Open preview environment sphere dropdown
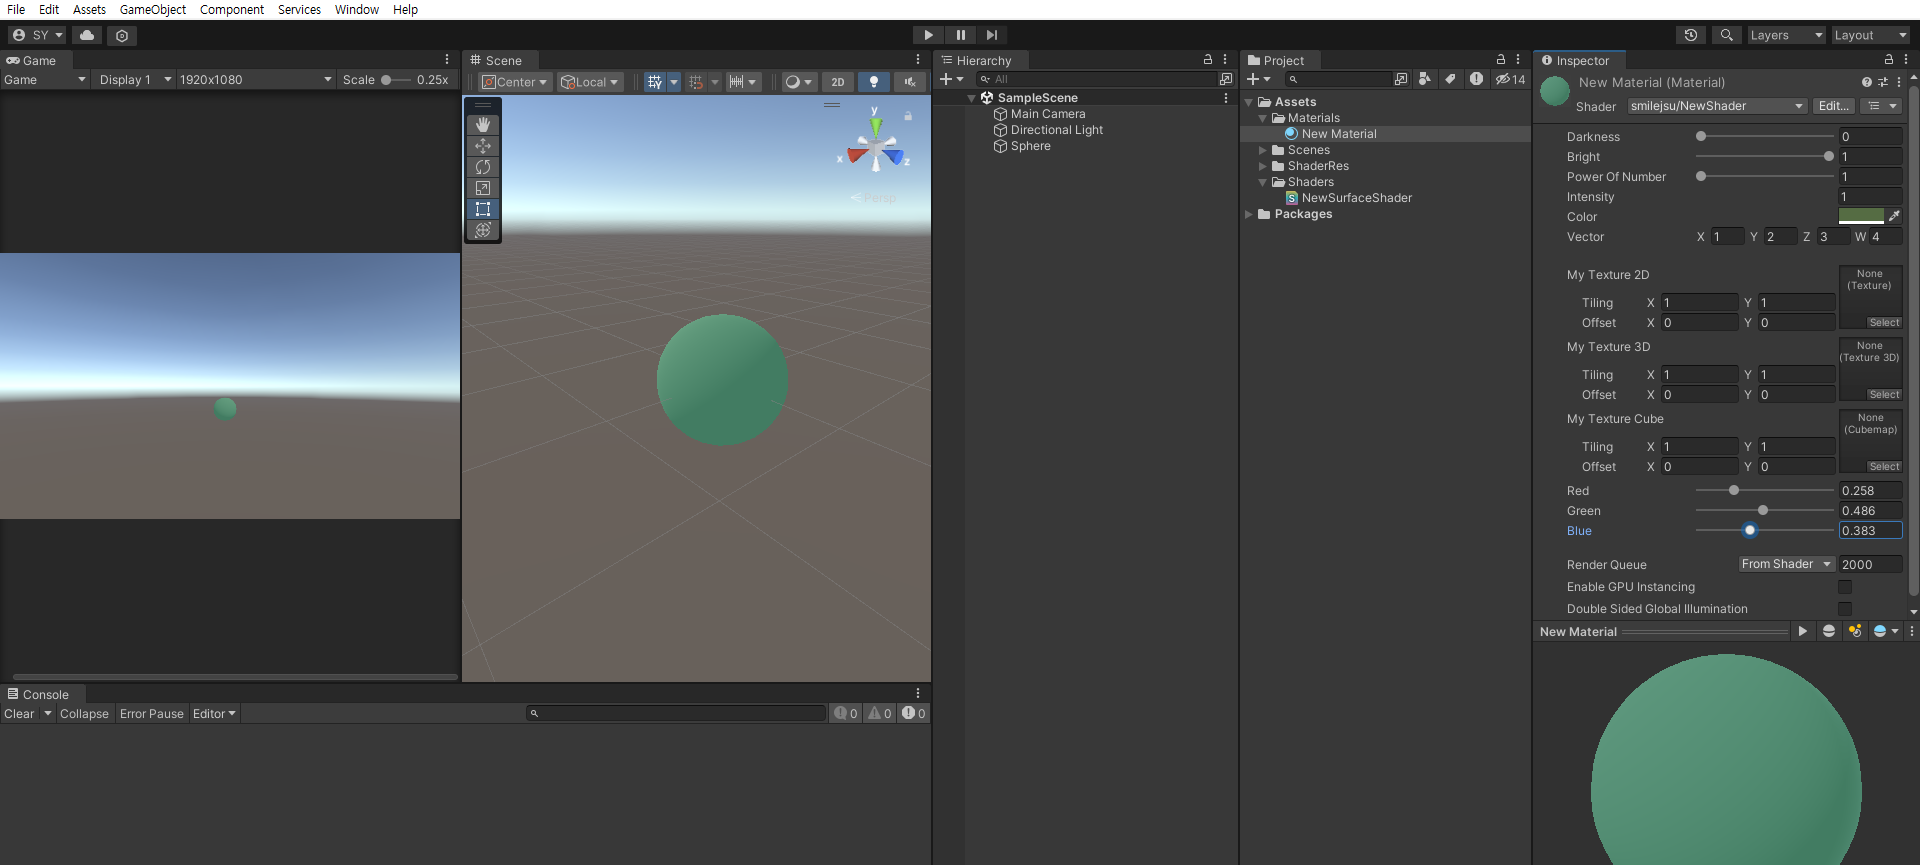The image size is (1920, 865). [1885, 631]
